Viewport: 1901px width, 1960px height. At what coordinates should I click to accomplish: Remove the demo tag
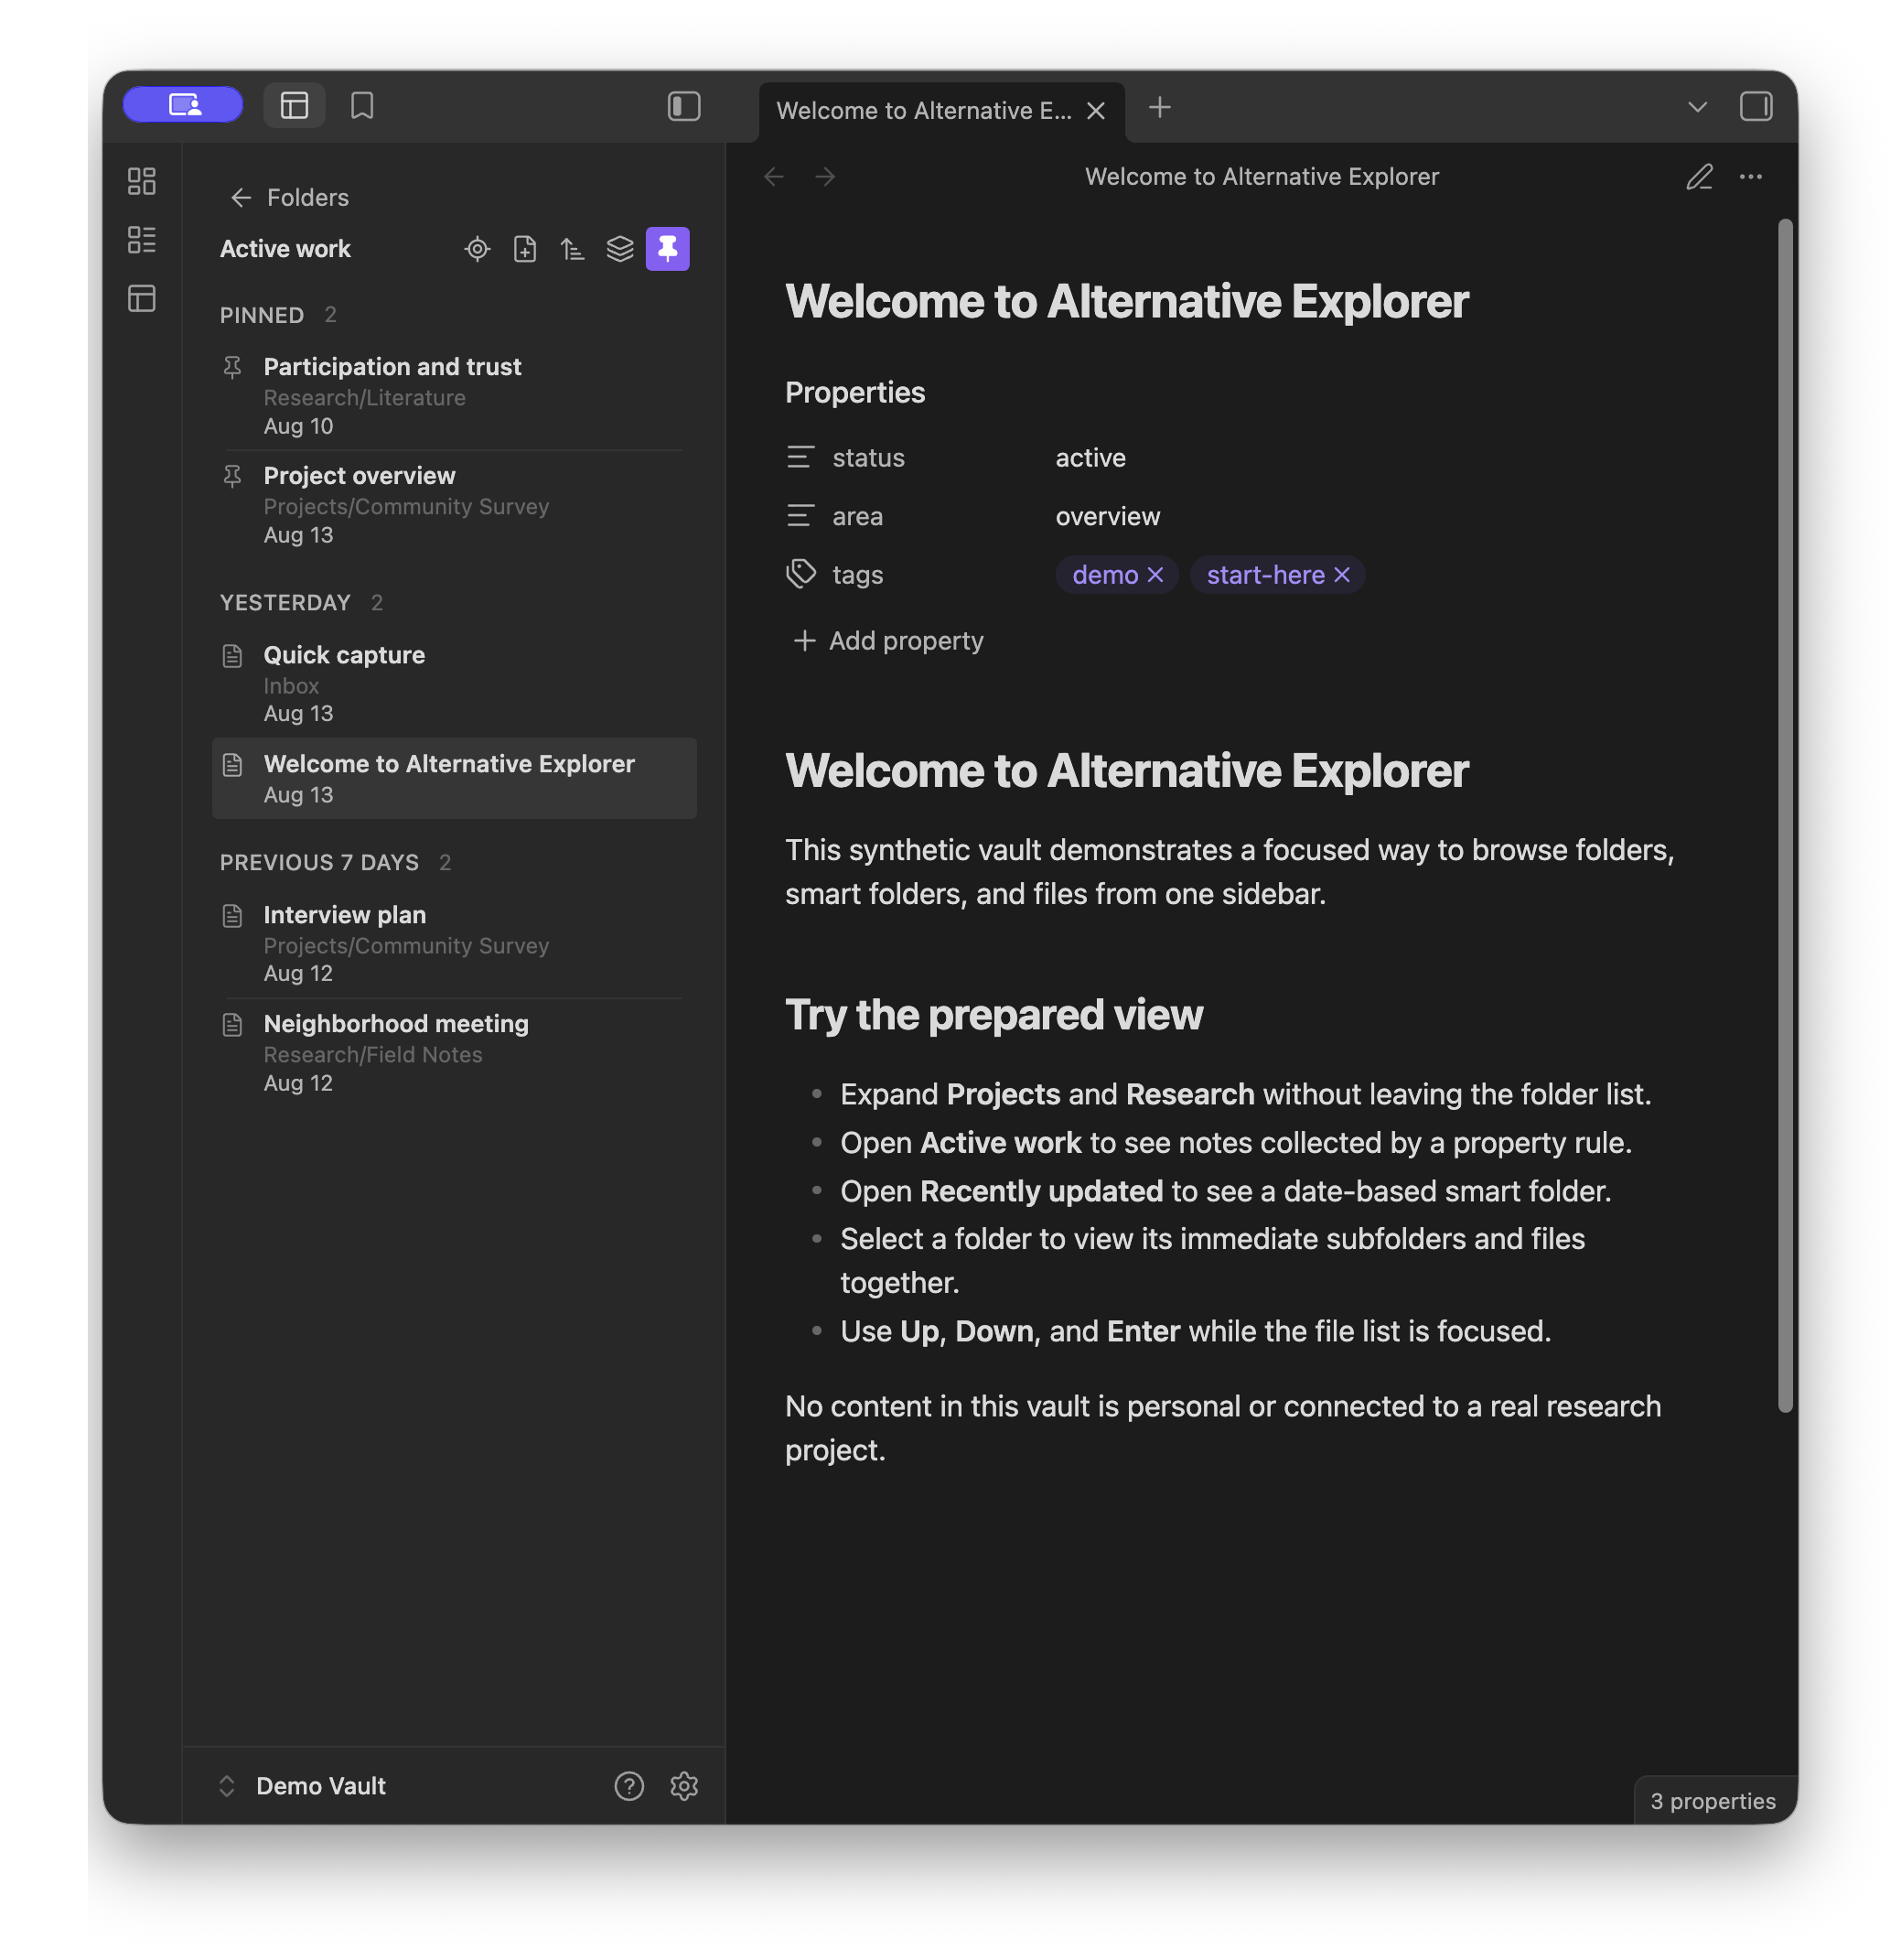tap(1155, 575)
